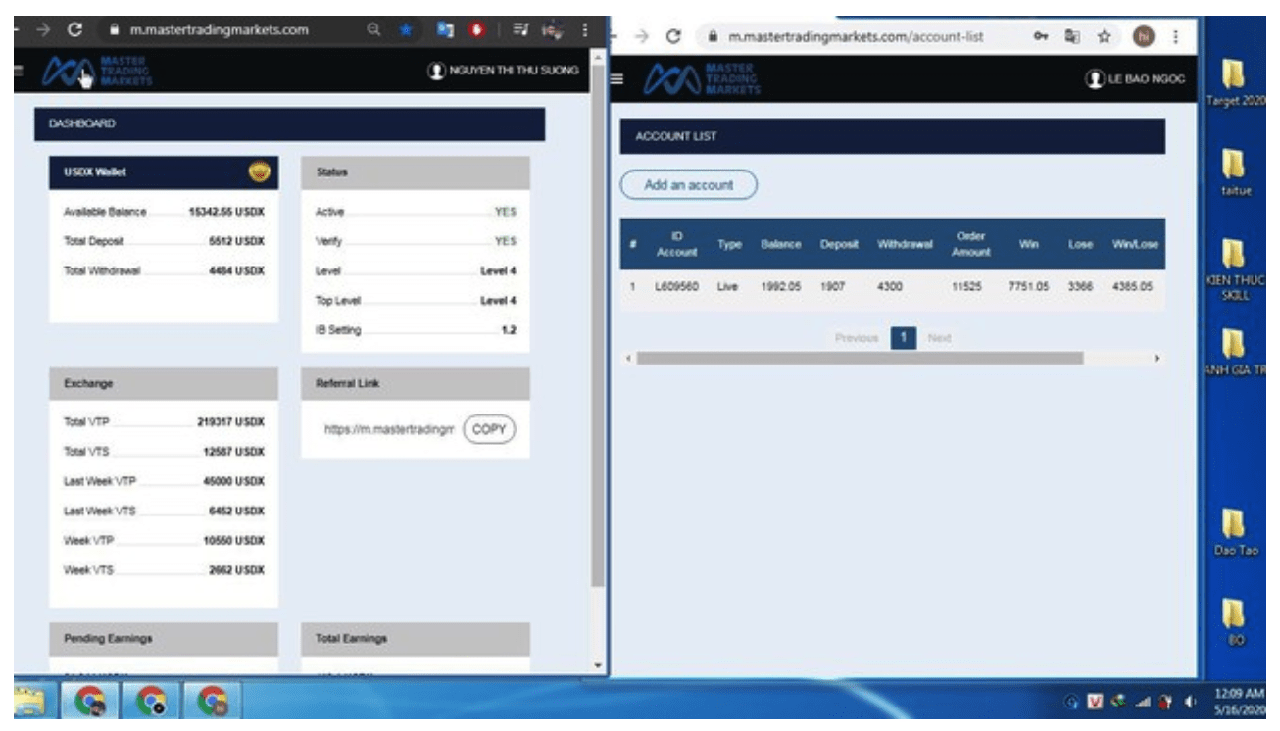Open user menu LE BAO NGOC

(x=1135, y=79)
